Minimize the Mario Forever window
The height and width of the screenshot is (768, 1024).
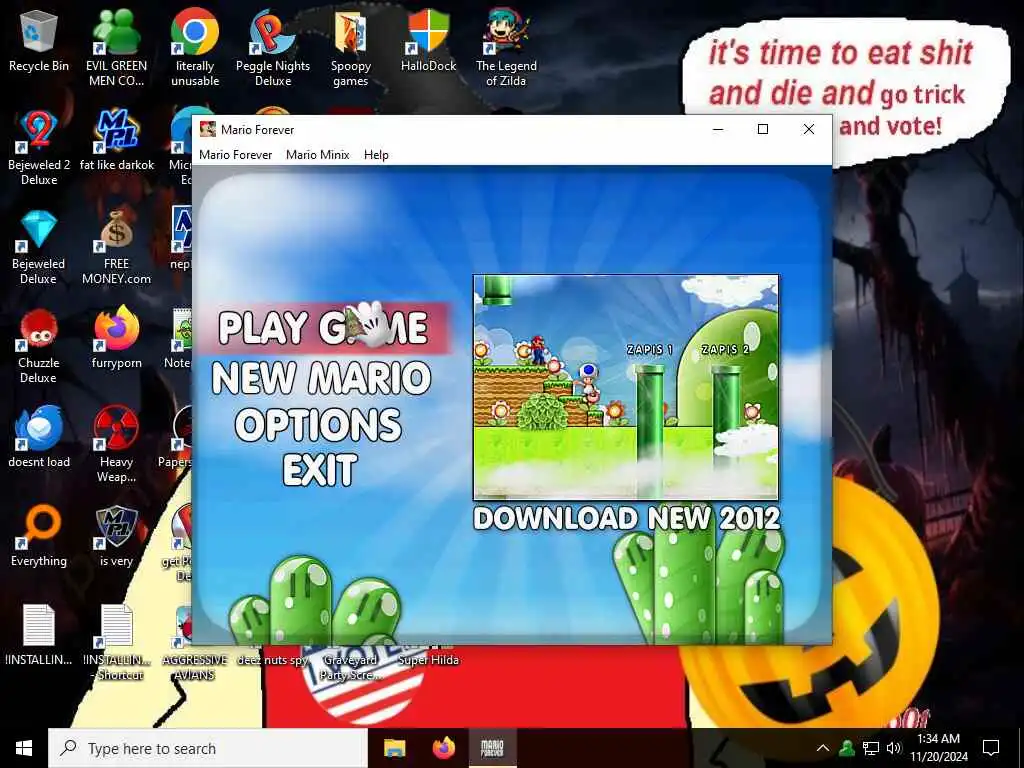pos(718,129)
